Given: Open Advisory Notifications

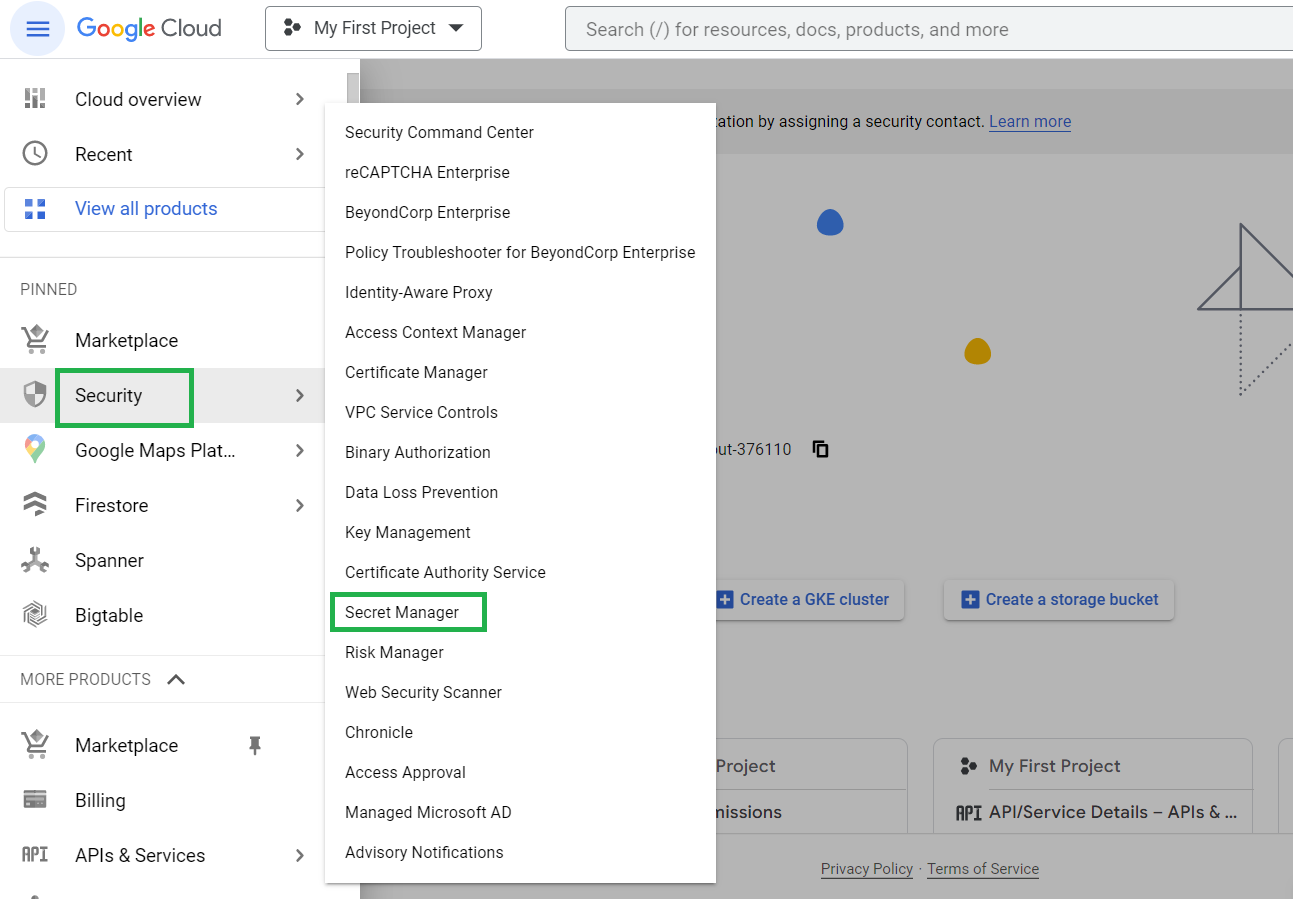Looking at the screenshot, I should coord(424,852).
